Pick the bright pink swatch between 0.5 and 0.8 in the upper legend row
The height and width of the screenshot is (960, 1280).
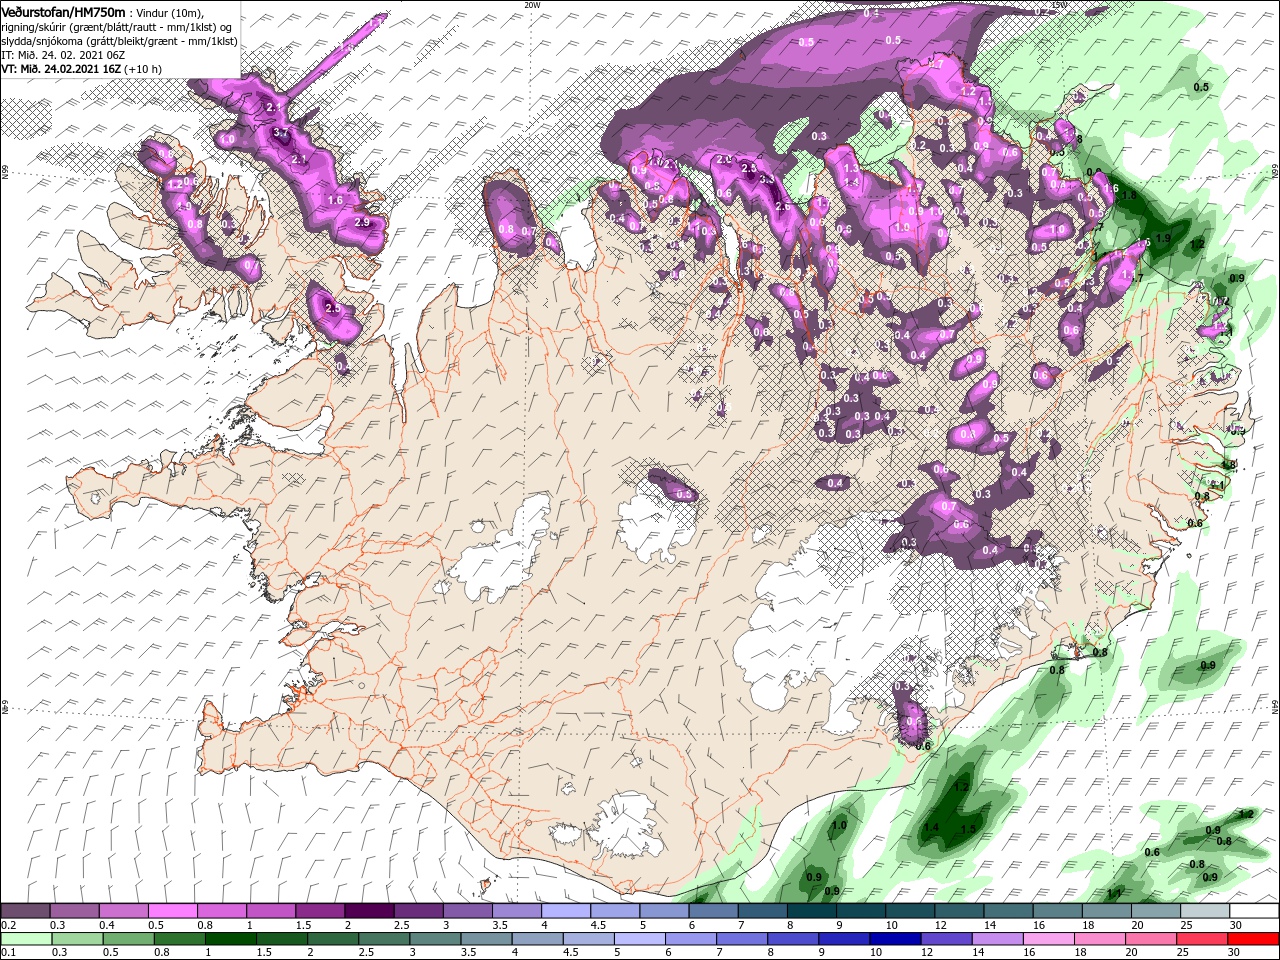[172, 911]
